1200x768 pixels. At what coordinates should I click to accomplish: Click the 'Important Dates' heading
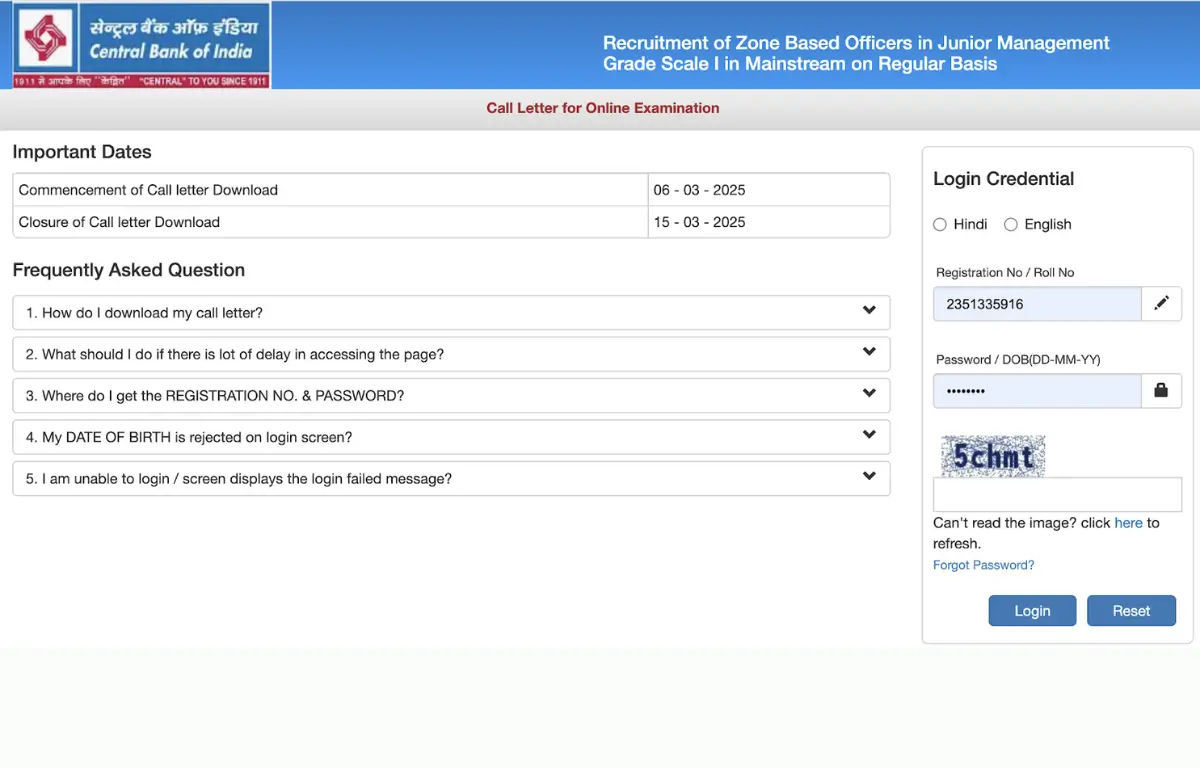coord(82,152)
